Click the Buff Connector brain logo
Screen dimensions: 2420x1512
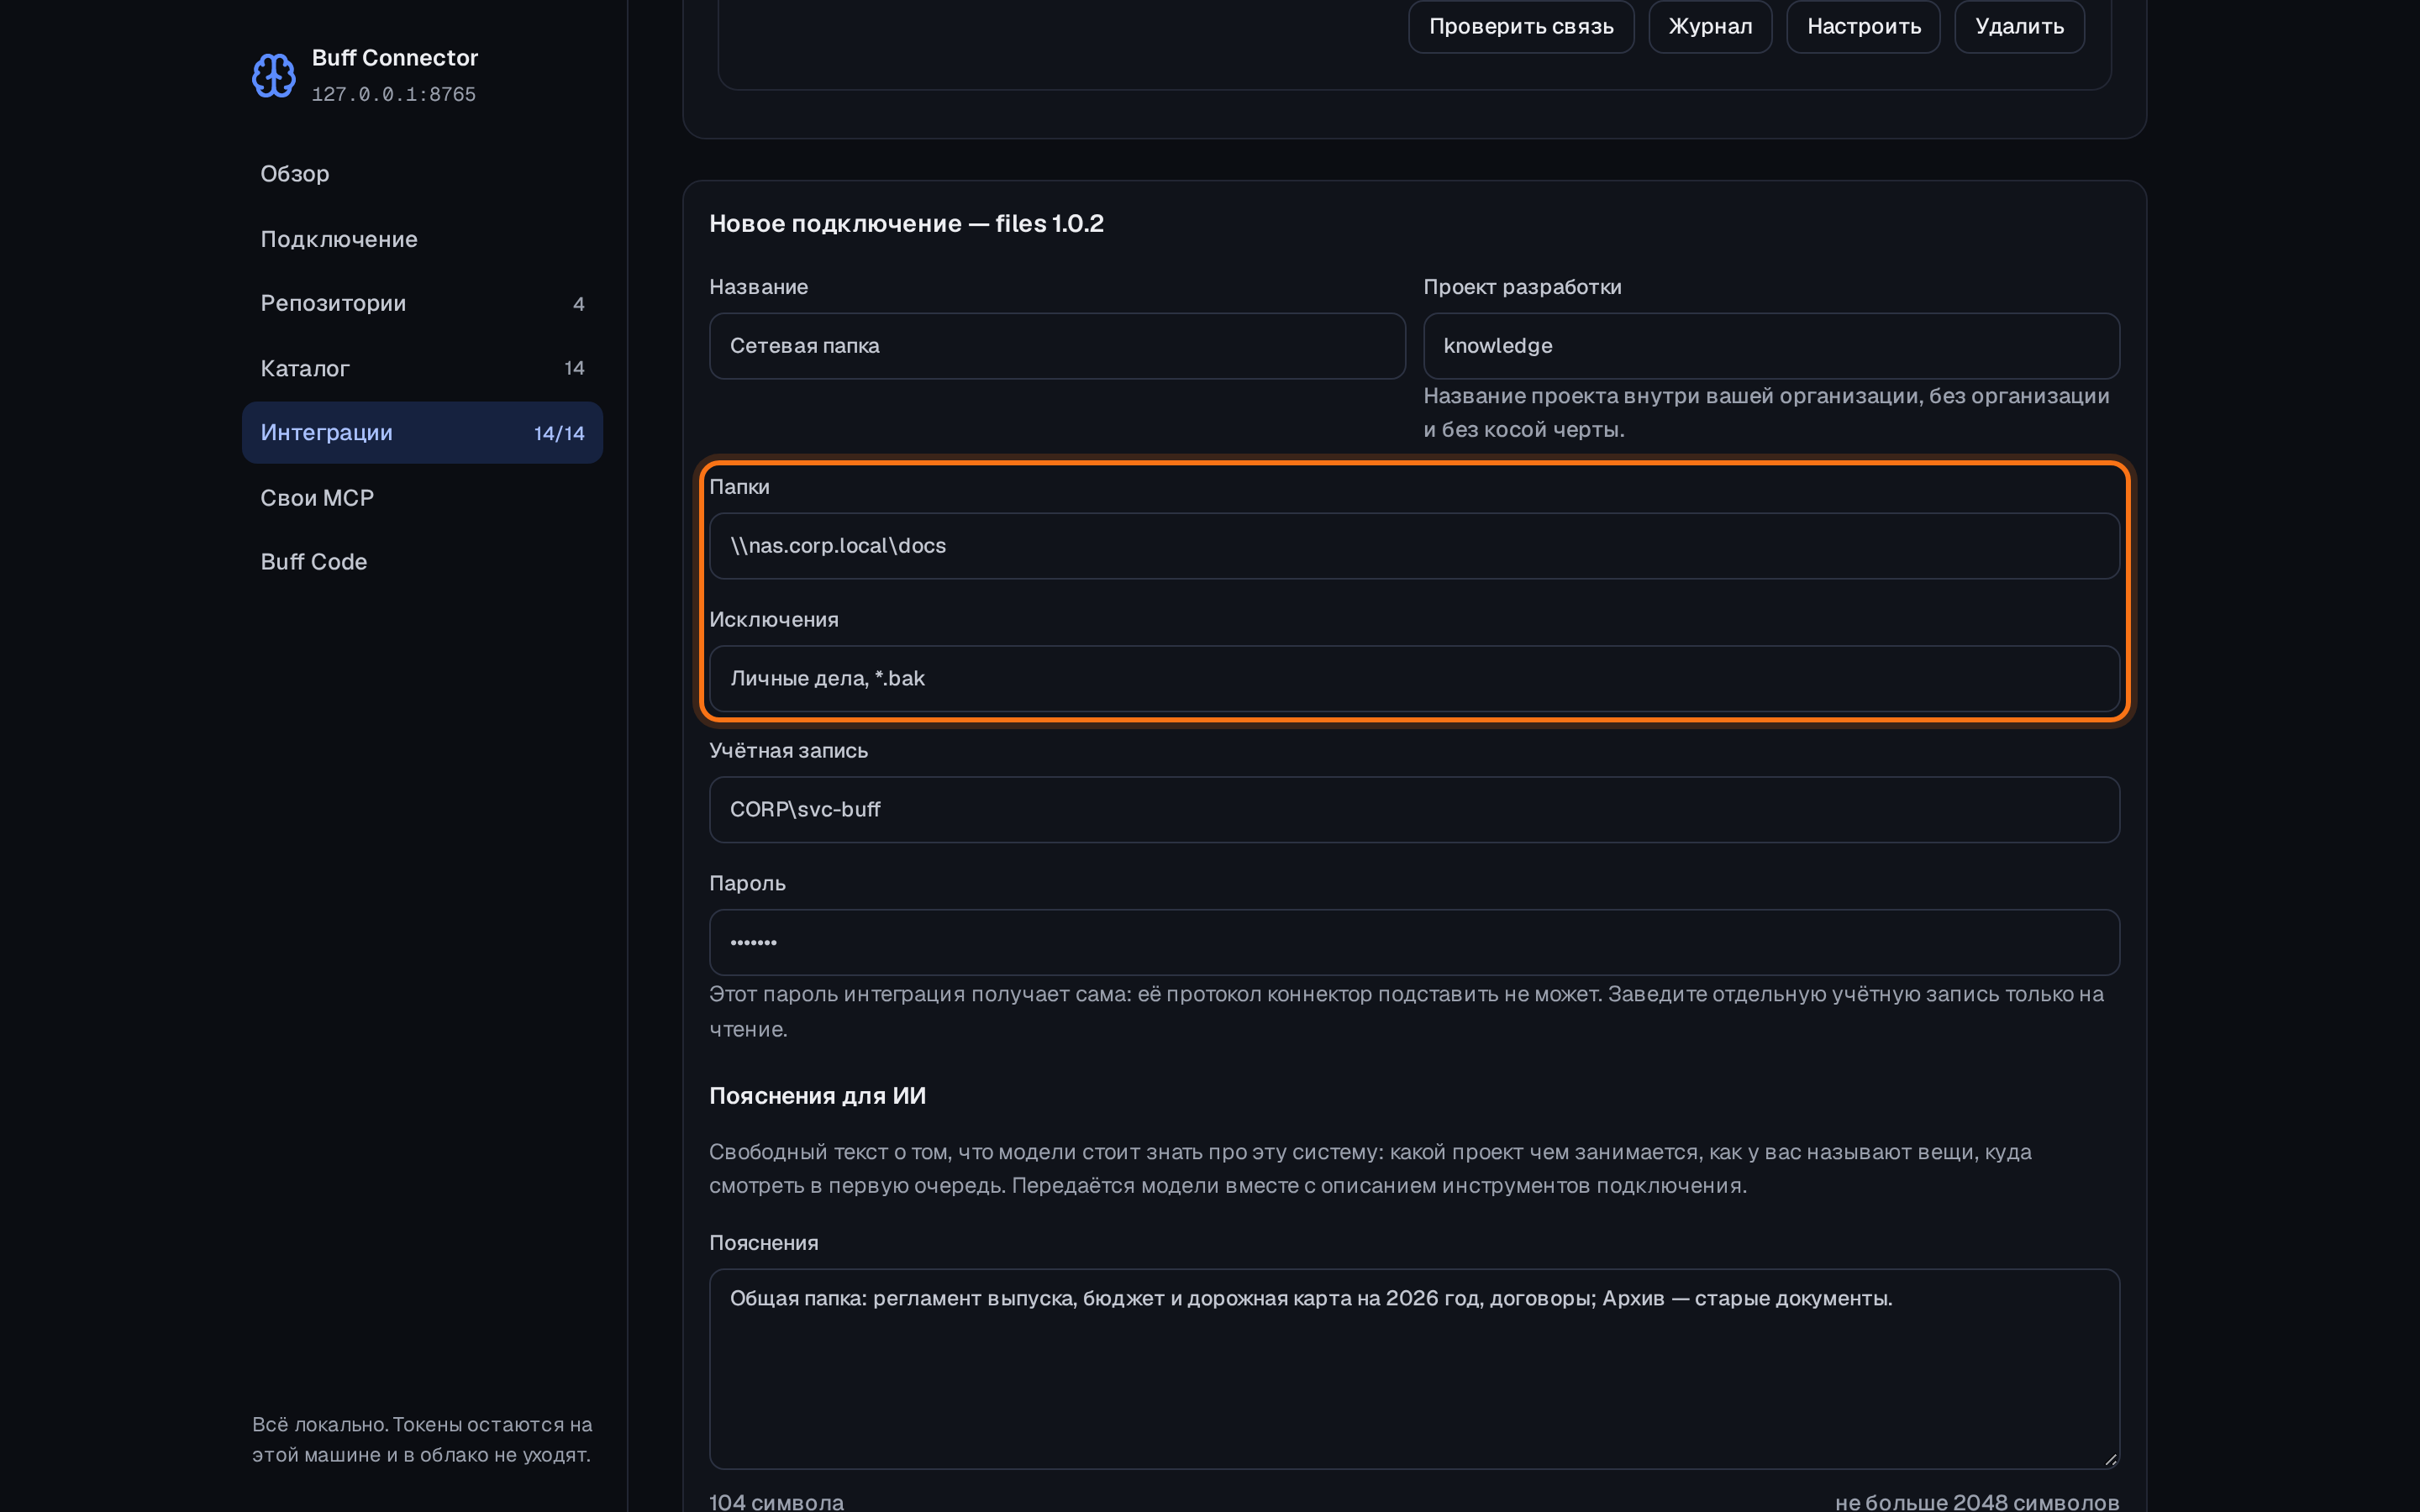273,76
